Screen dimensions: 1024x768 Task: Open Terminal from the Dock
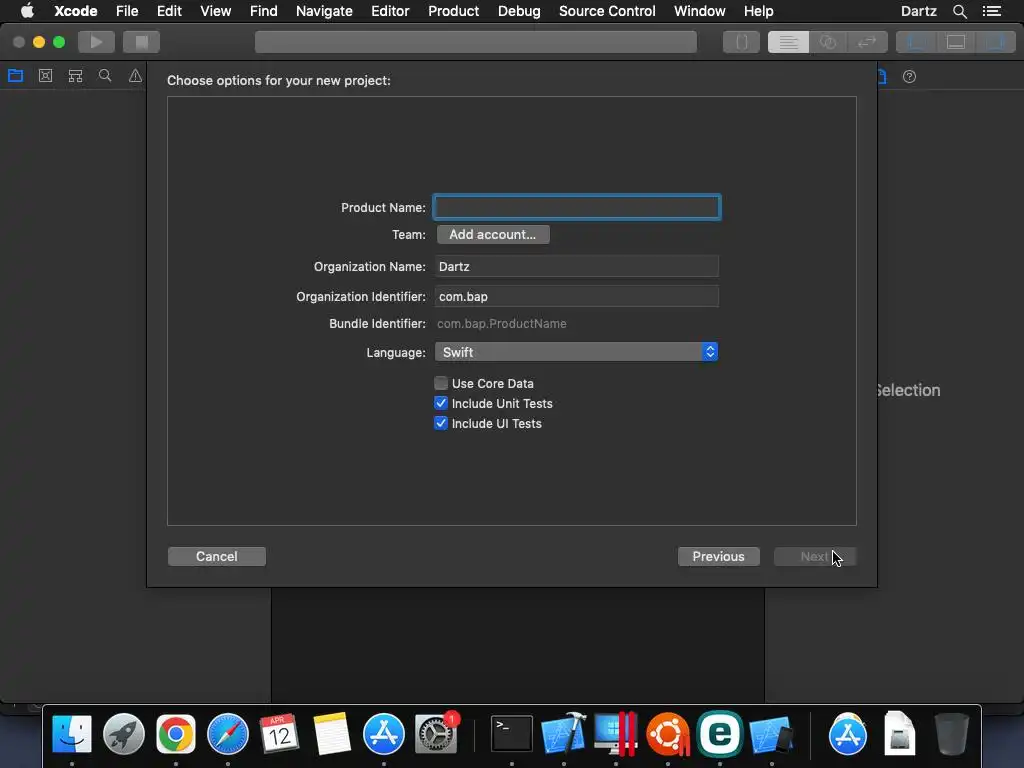(511, 734)
